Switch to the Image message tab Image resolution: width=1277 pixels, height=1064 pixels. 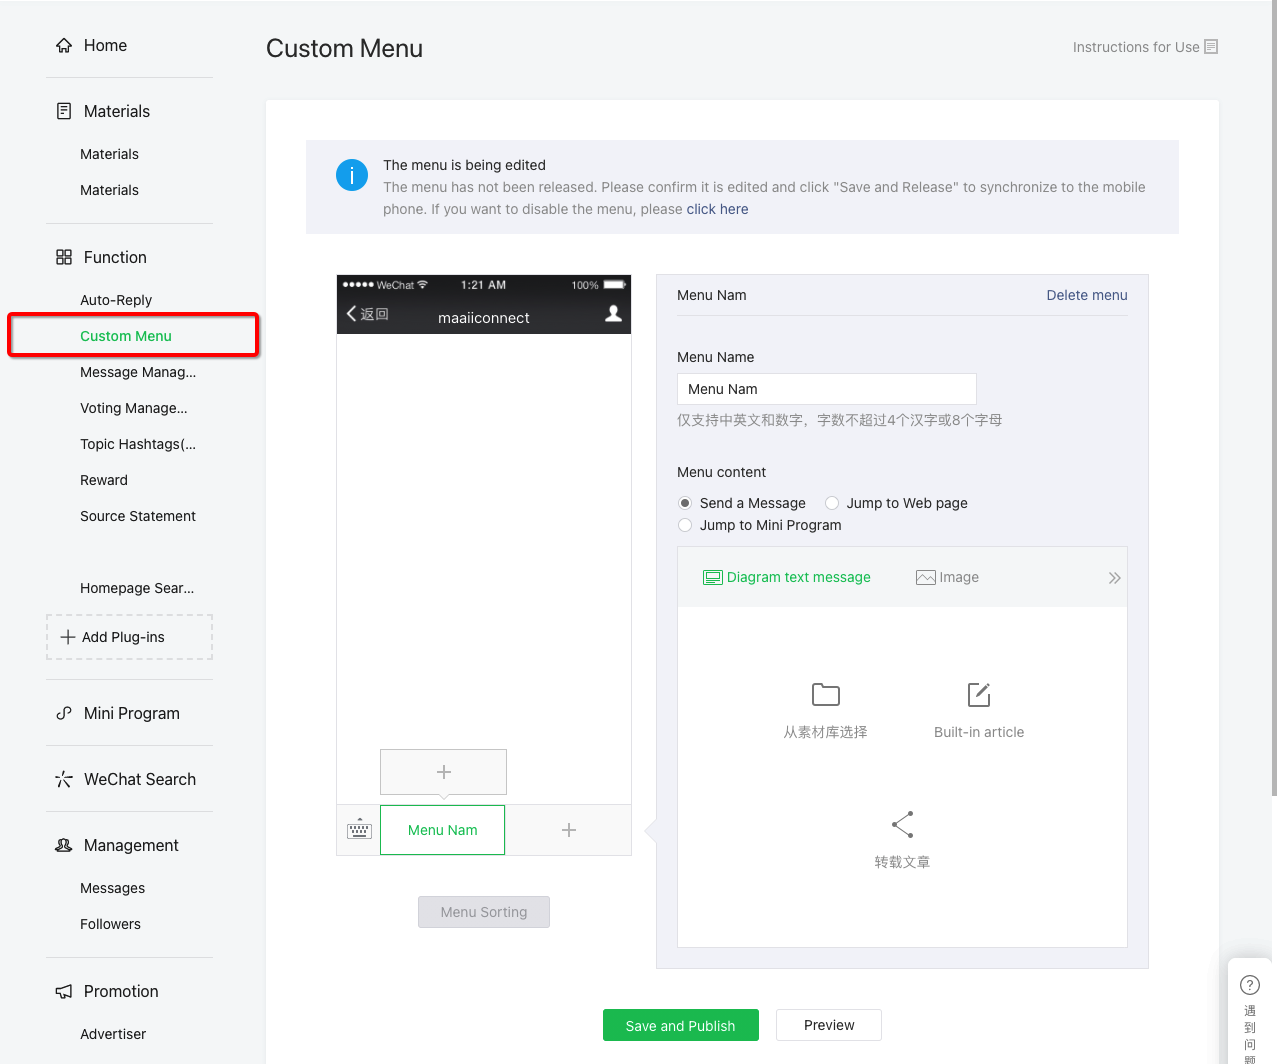[x=947, y=577]
